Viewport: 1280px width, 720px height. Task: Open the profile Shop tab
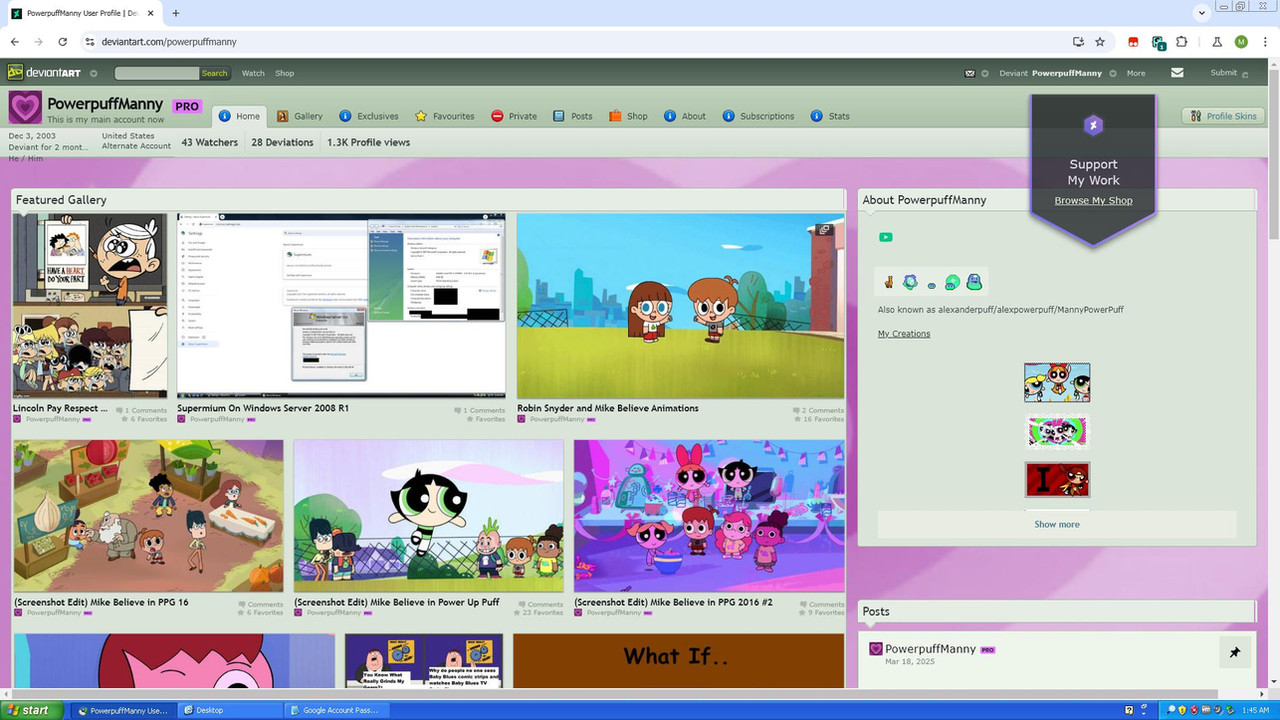pyautogui.click(x=628, y=116)
